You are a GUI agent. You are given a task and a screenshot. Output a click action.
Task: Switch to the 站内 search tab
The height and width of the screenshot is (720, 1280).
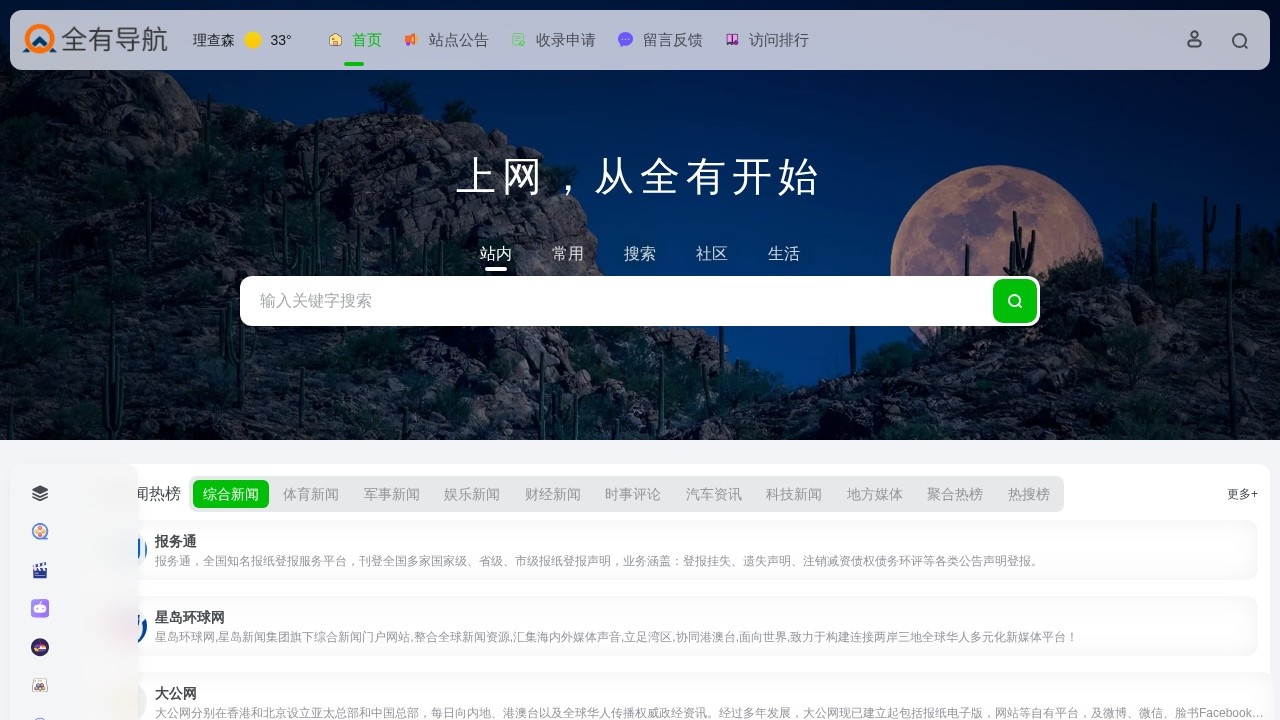point(496,254)
